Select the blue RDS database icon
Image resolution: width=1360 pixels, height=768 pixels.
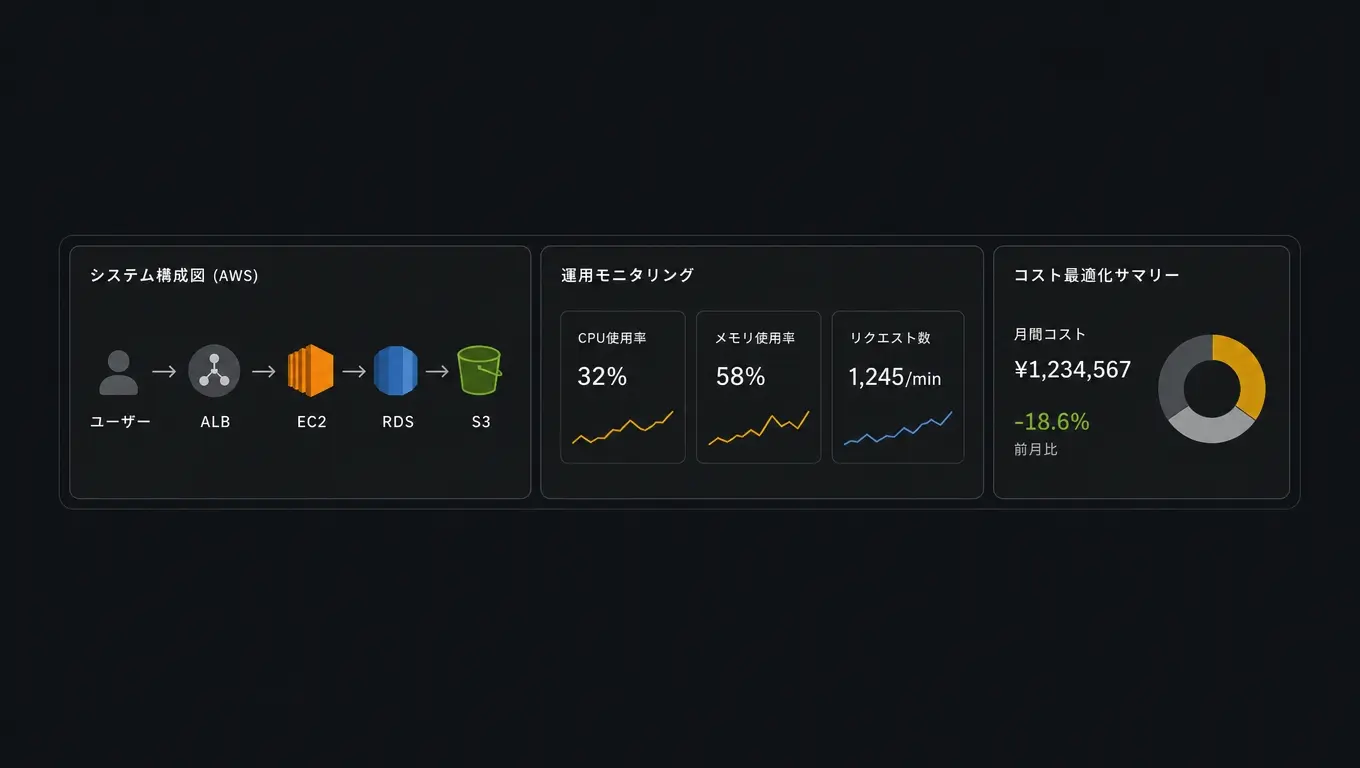point(395,371)
